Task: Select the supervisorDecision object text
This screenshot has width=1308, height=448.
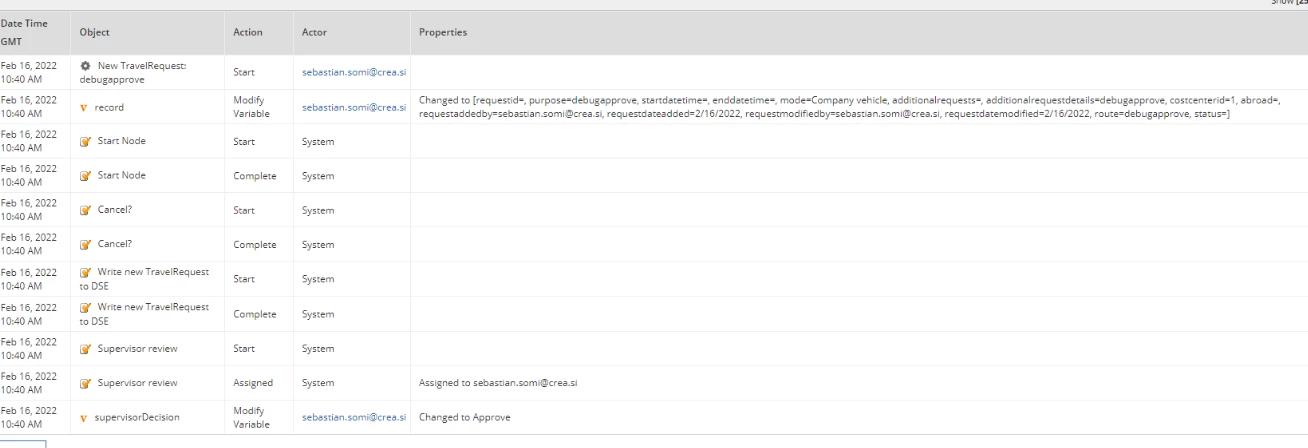Action: [x=137, y=417]
